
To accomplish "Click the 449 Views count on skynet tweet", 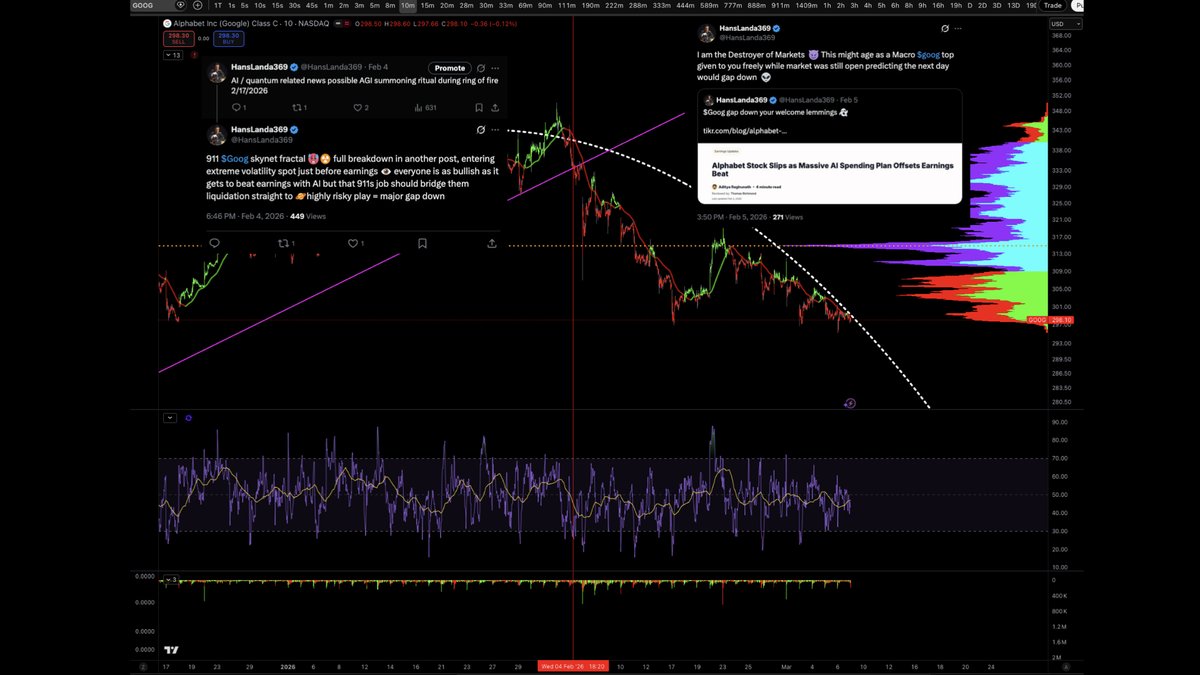I will [308, 215].
